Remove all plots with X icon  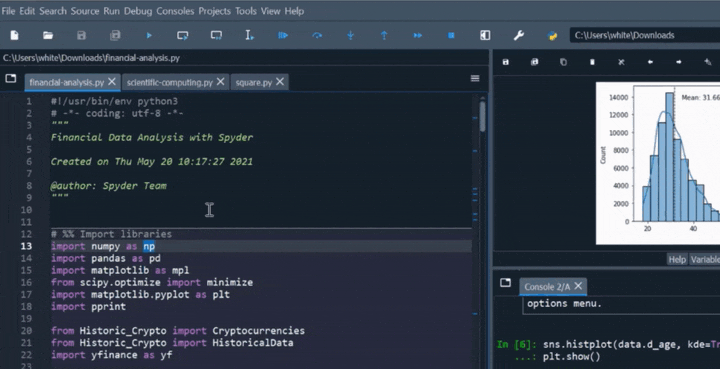click(621, 62)
